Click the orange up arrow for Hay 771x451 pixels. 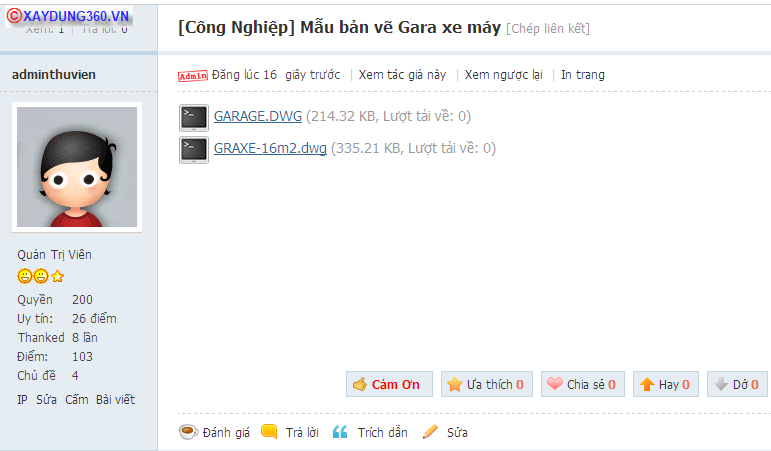pos(647,384)
